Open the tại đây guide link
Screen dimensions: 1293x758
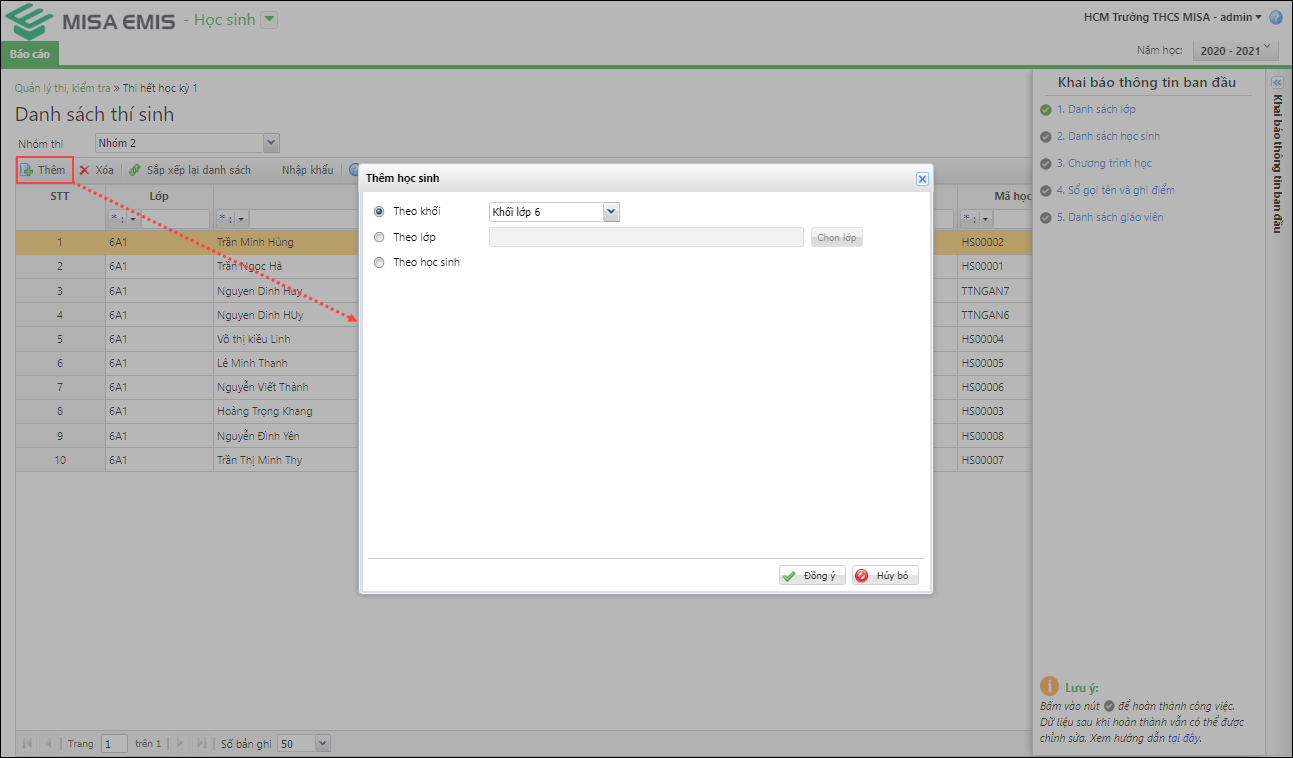(x=1183, y=738)
